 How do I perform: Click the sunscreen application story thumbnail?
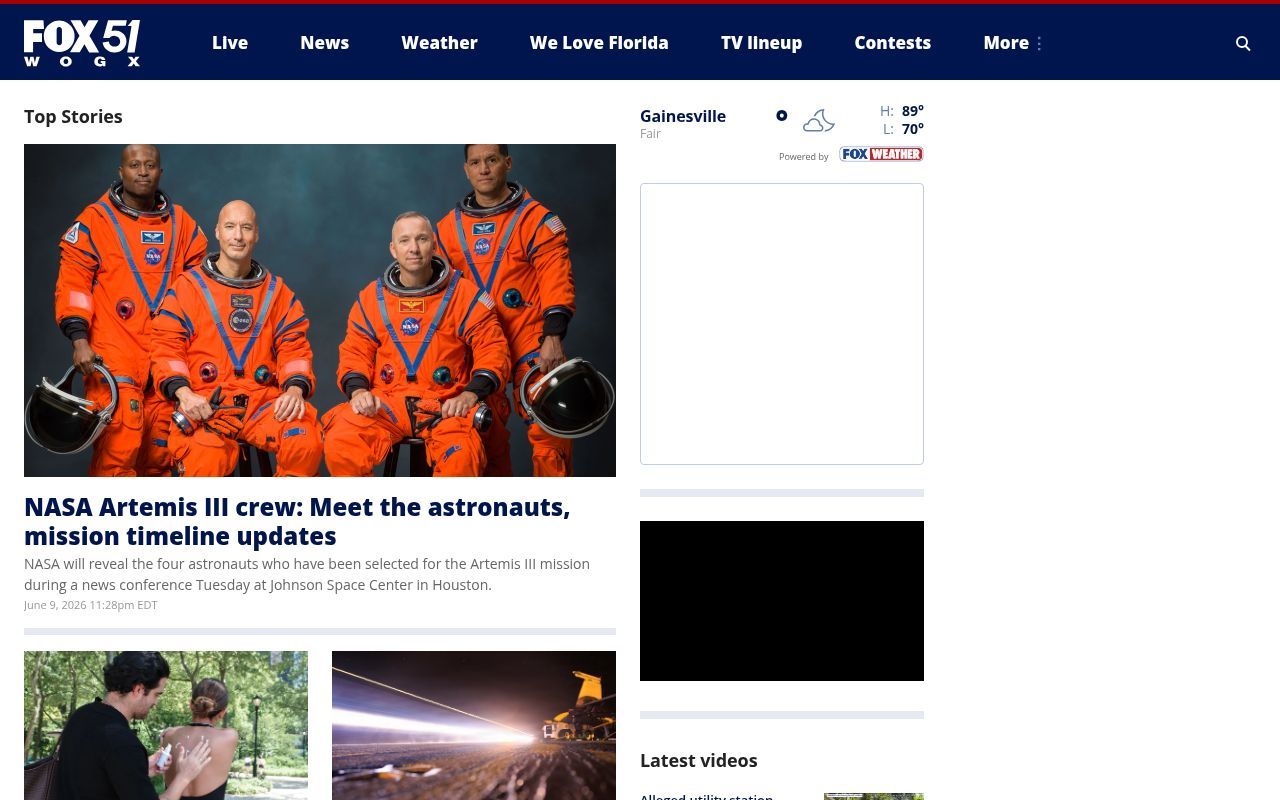(166, 725)
